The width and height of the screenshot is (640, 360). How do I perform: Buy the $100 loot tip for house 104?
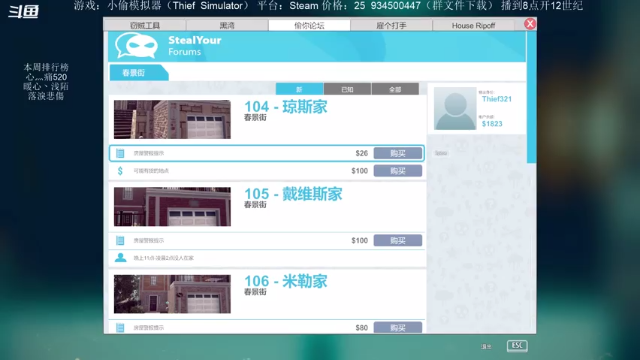coord(398,171)
